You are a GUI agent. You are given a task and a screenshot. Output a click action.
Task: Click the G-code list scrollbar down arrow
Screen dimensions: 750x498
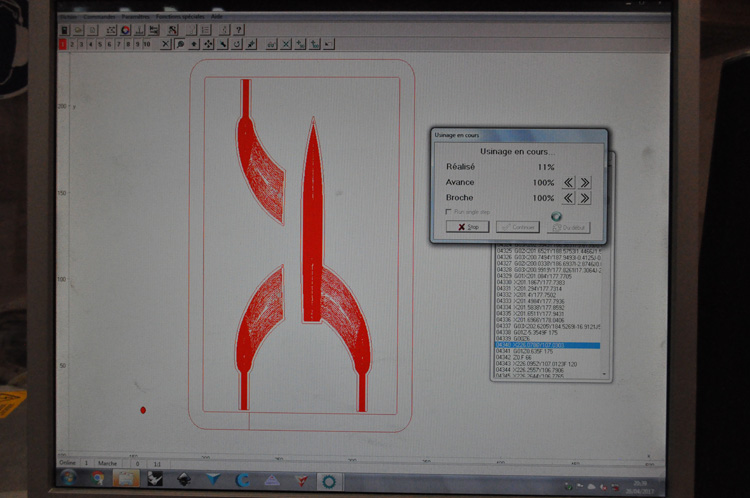[x=604, y=374]
